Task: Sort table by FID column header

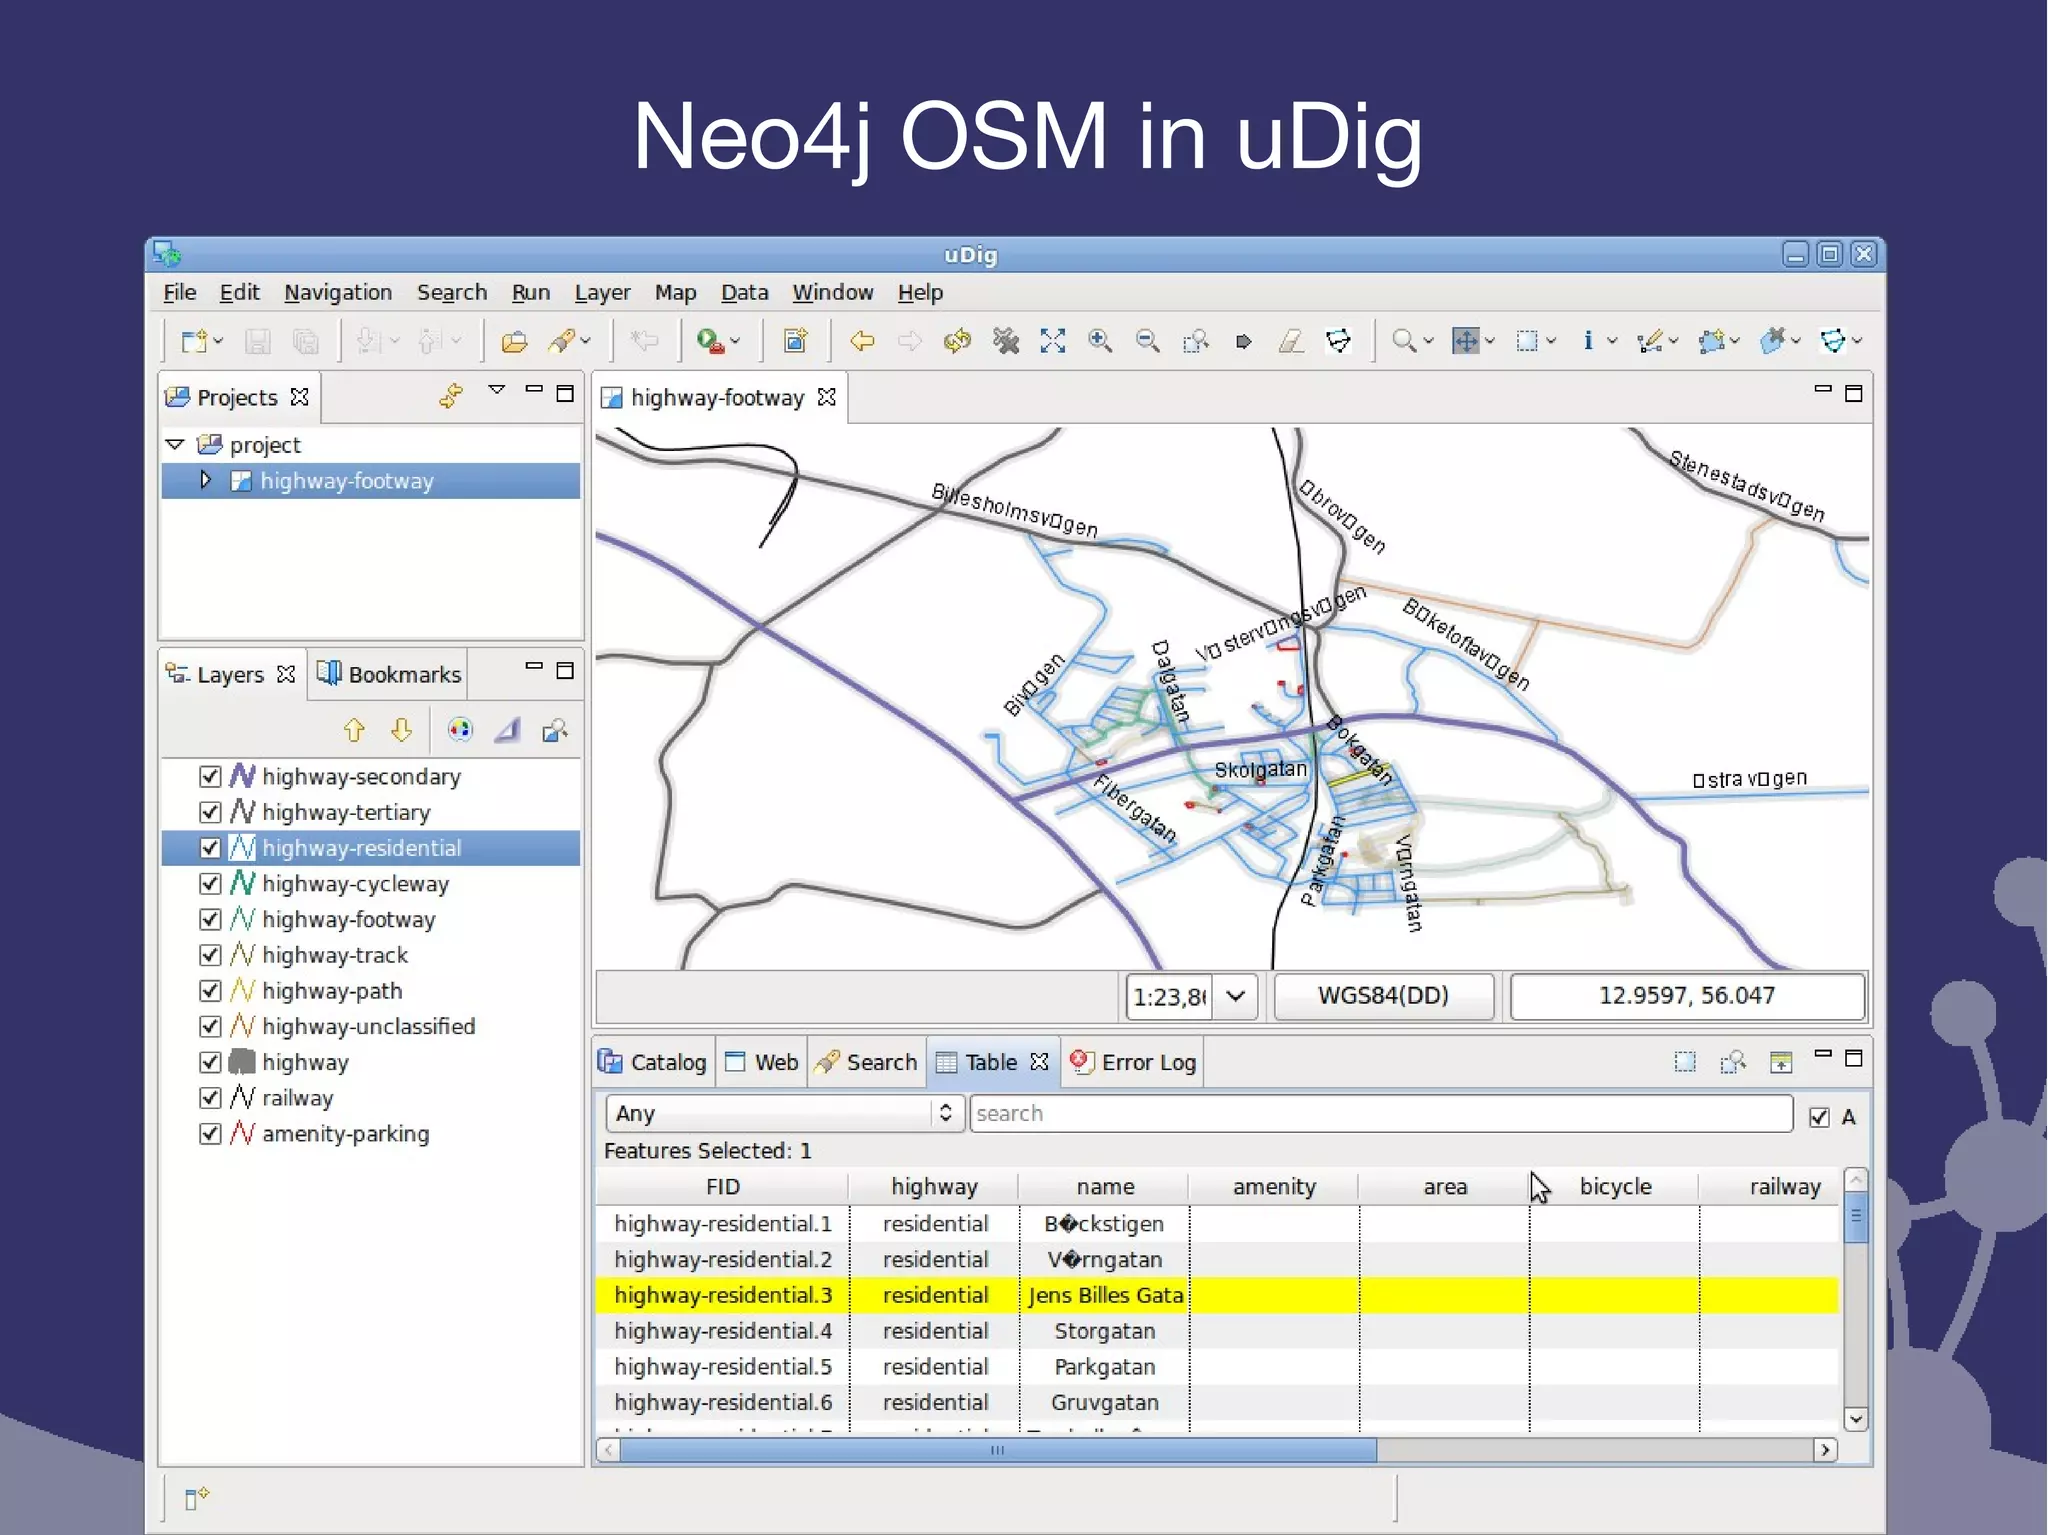Action: pos(723,1187)
